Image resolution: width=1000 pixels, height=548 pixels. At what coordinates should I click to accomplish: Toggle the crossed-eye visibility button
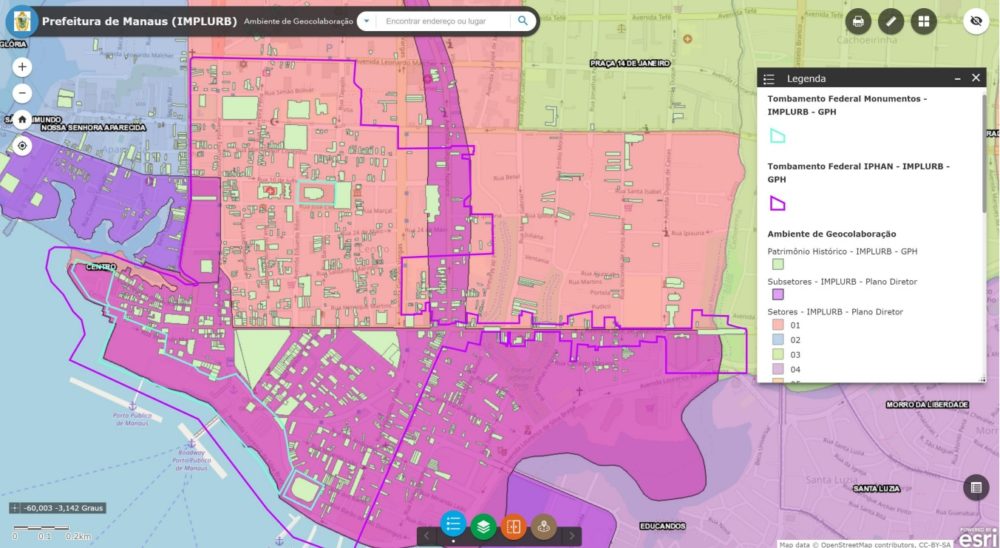(x=976, y=21)
